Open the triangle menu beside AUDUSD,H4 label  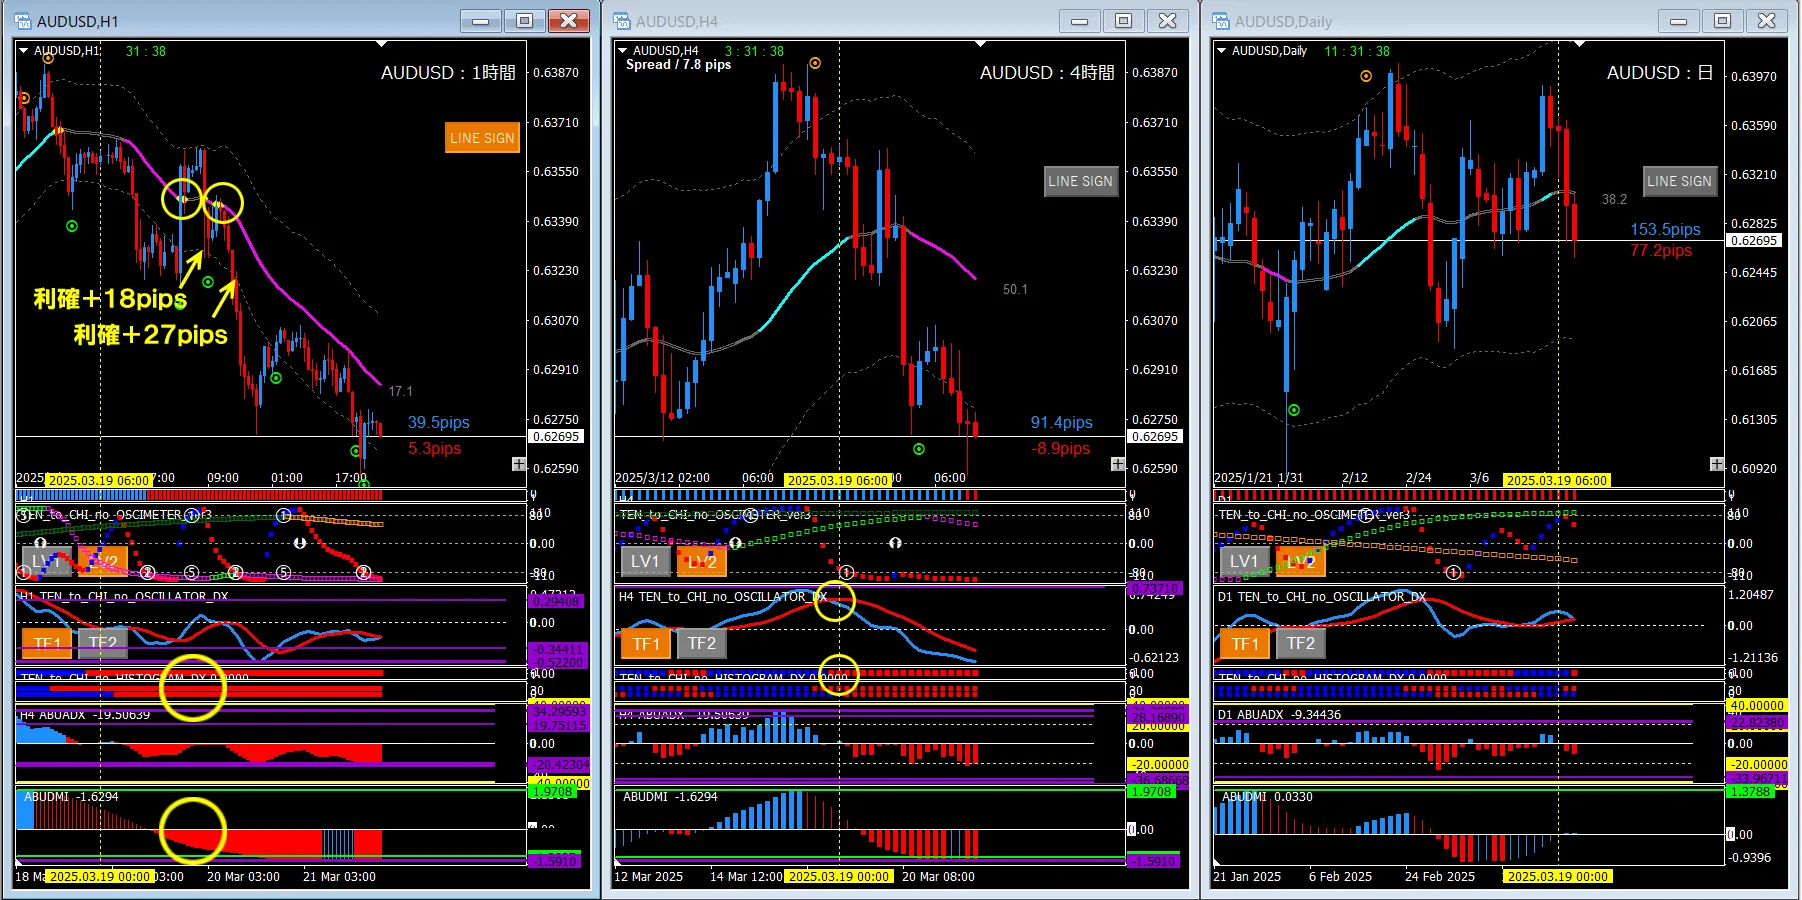tap(622, 50)
